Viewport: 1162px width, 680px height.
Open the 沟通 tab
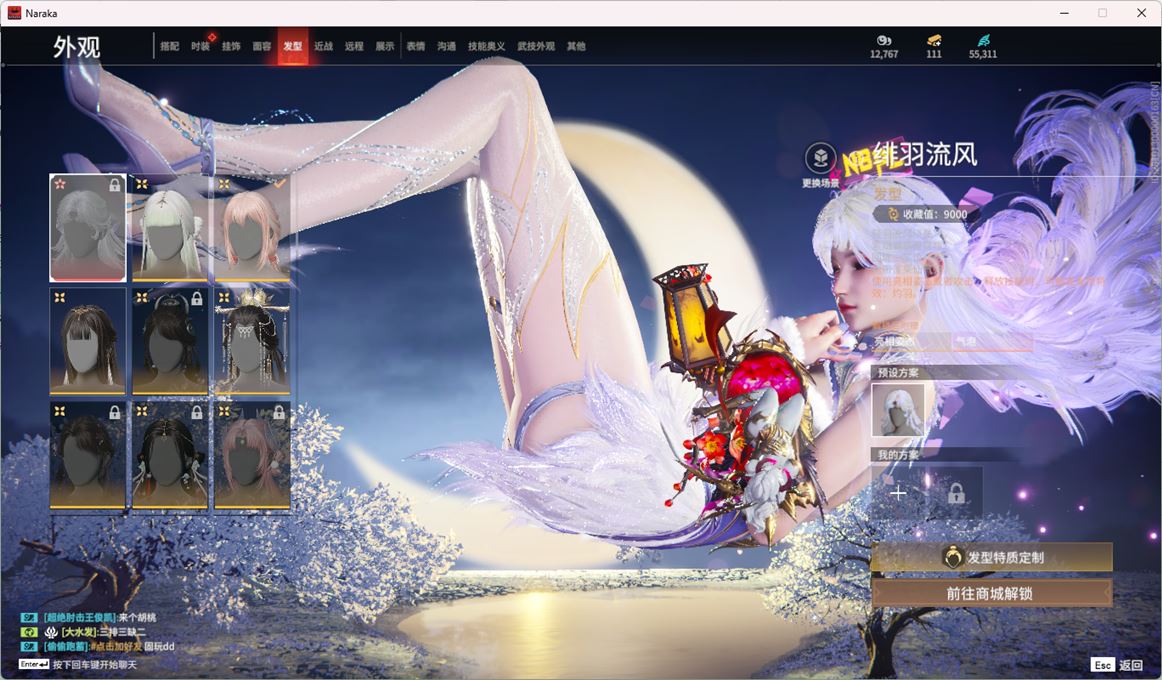pyautogui.click(x=446, y=46)
